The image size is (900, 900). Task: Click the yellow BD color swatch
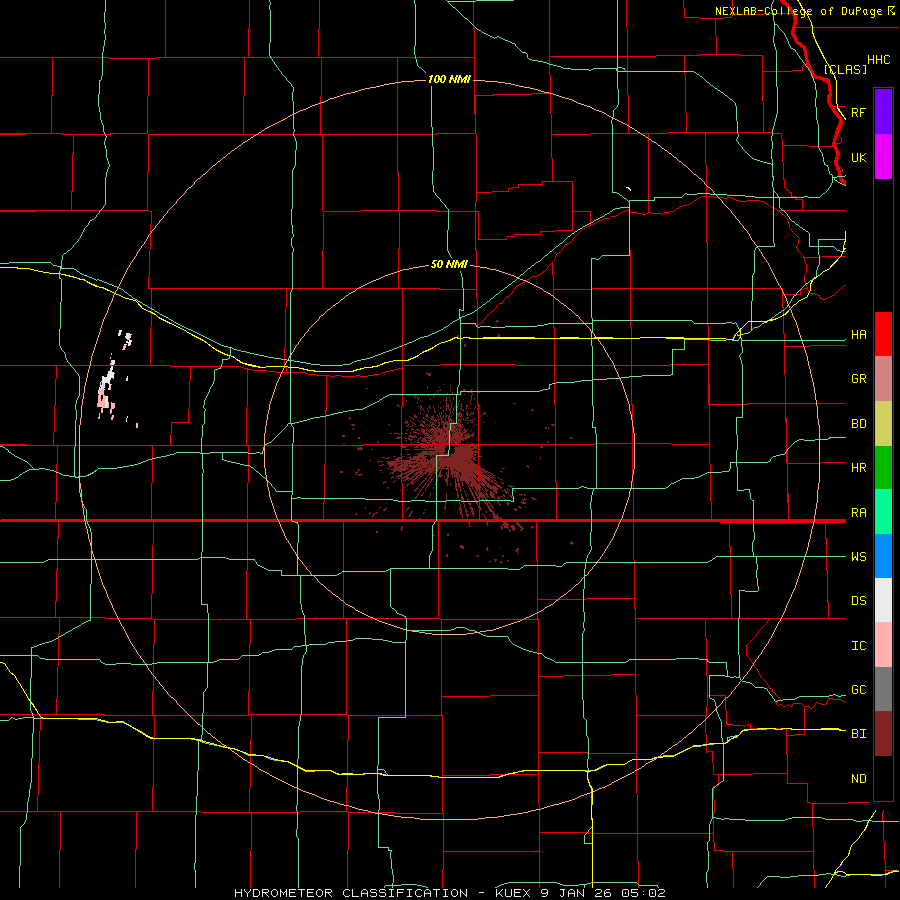883,424
